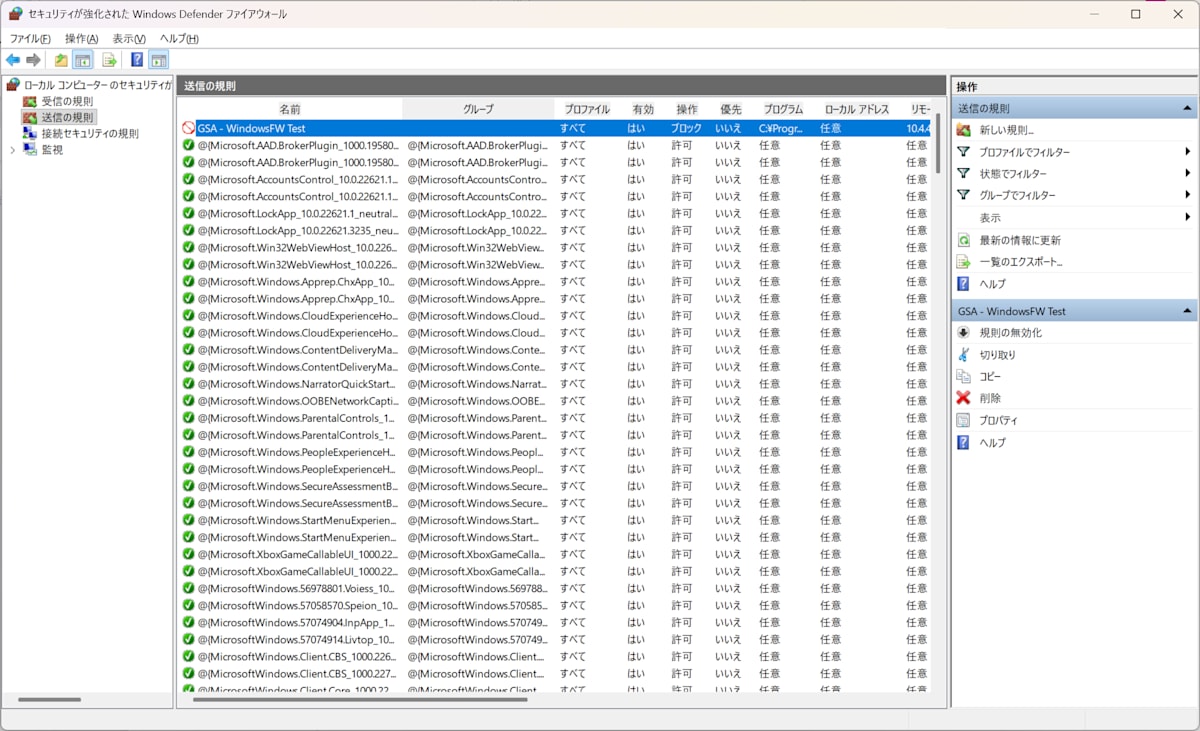Image resolution: width=1200 pixels, height=731 pixels.
Task: Select the MicrosoftWindows.Client.CBS_1000.227... rule
Action: coord(298,673)
